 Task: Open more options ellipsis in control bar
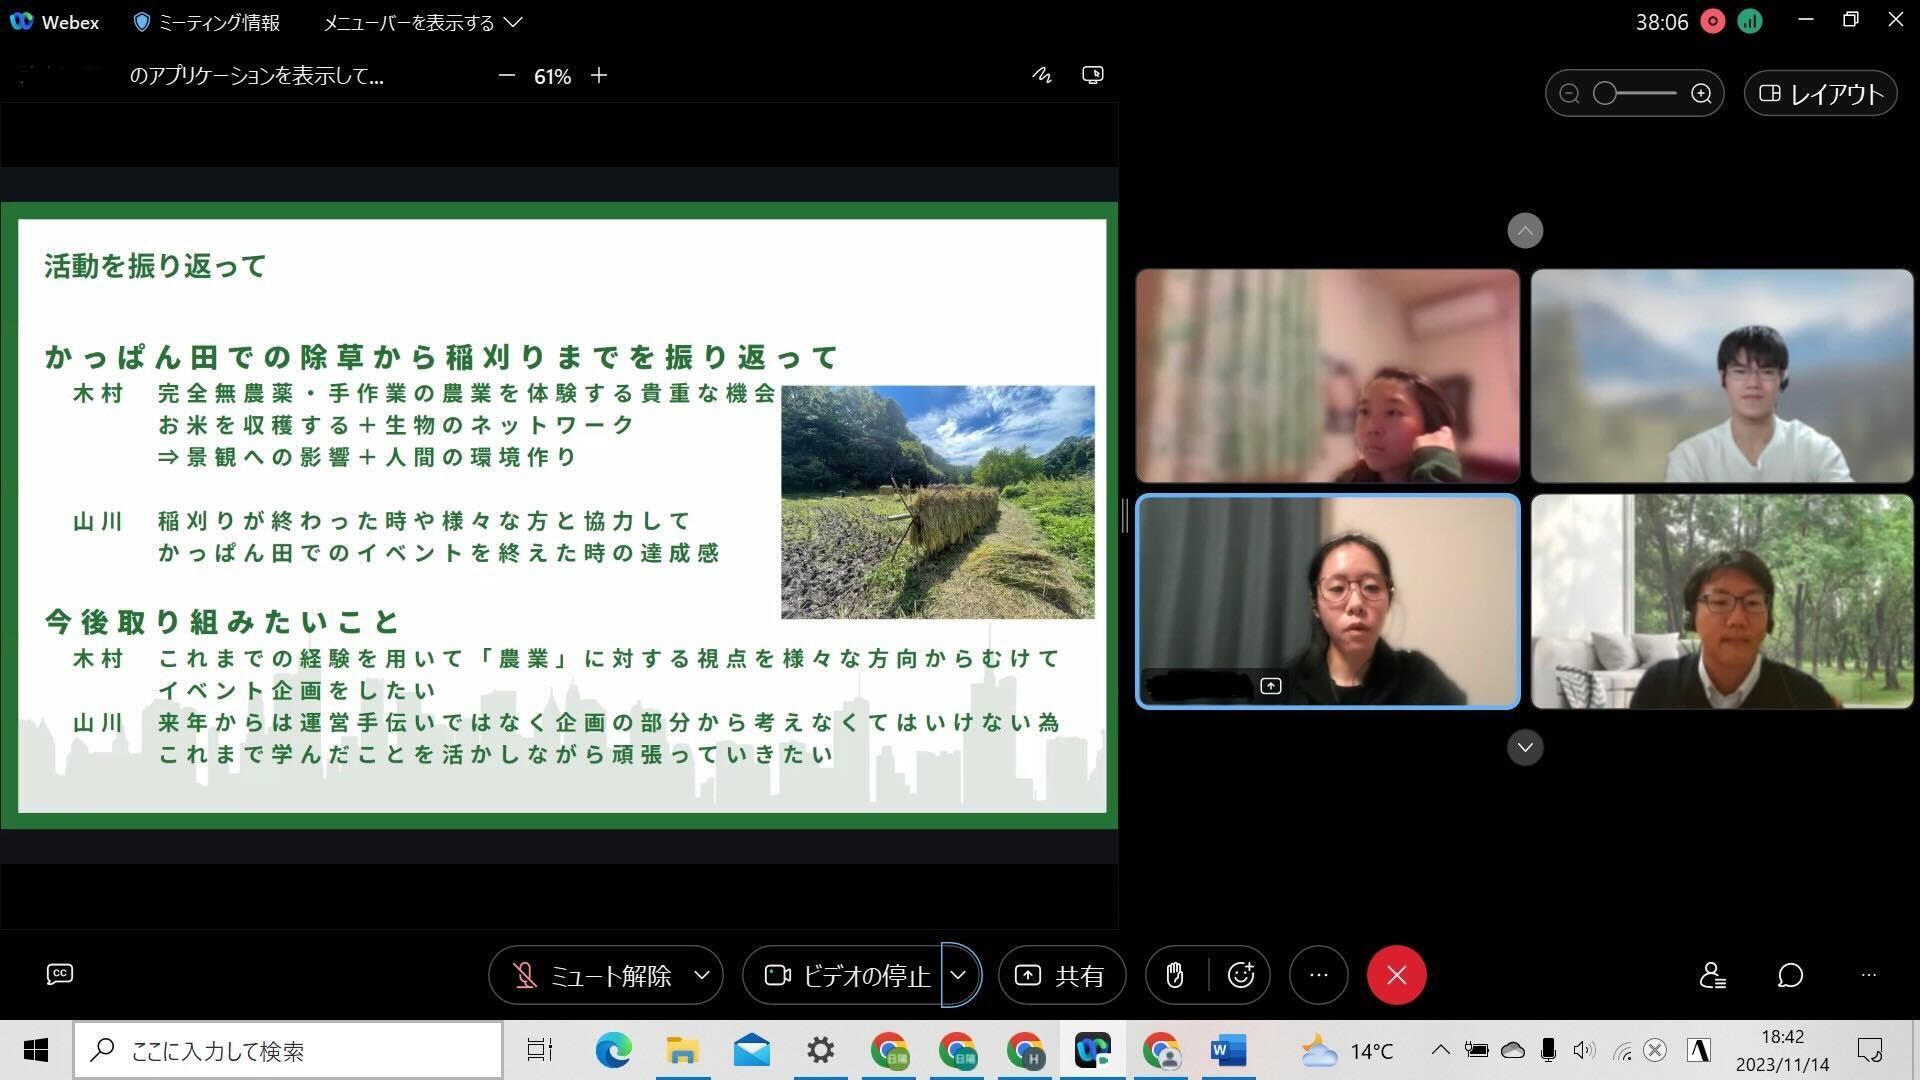coord(1319,975)
